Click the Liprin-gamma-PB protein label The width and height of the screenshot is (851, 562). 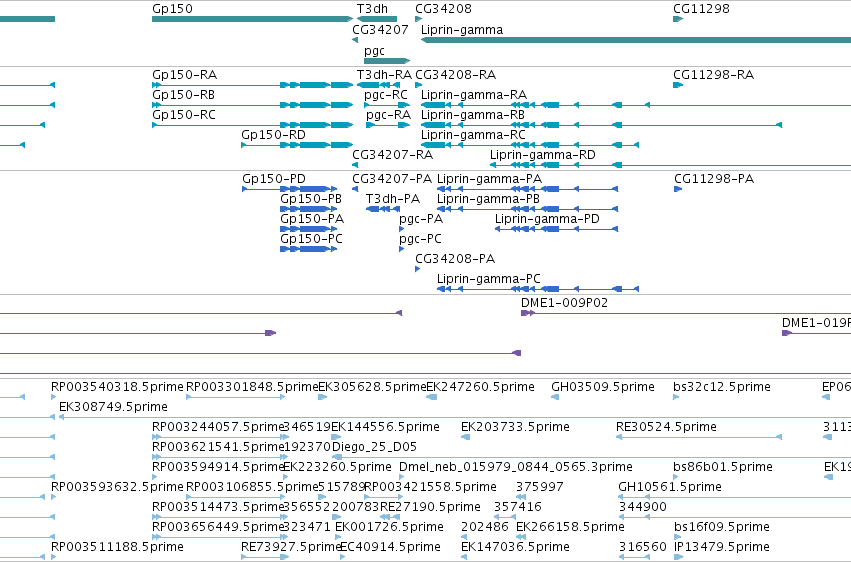coord(488,199)
